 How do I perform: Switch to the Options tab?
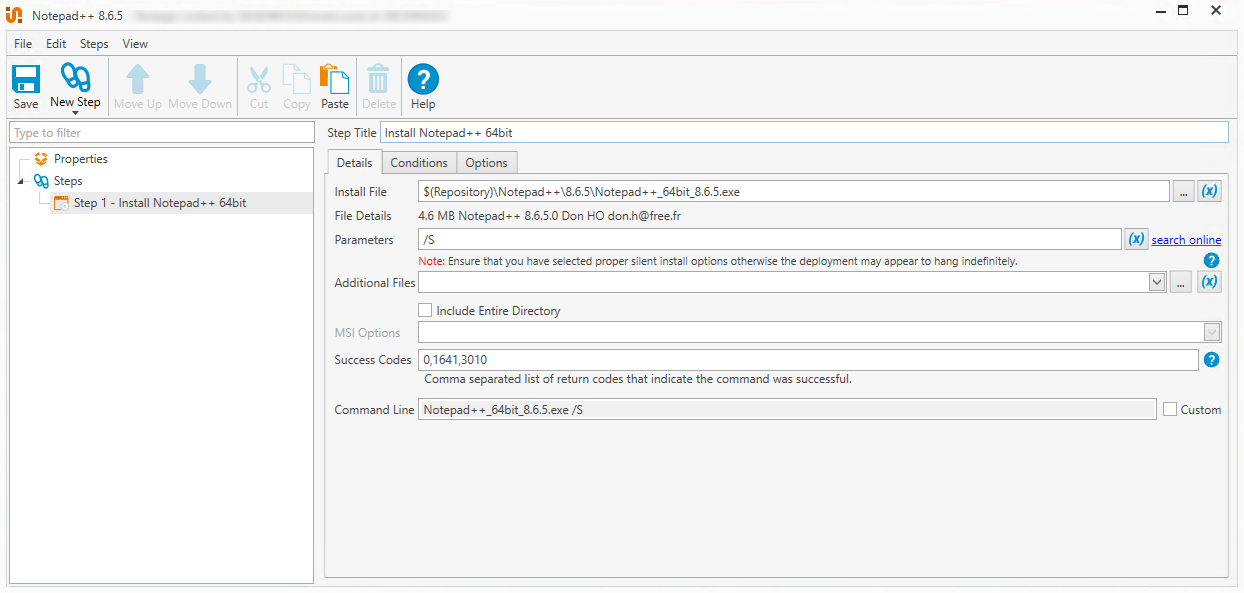click(x=487, y=162)
